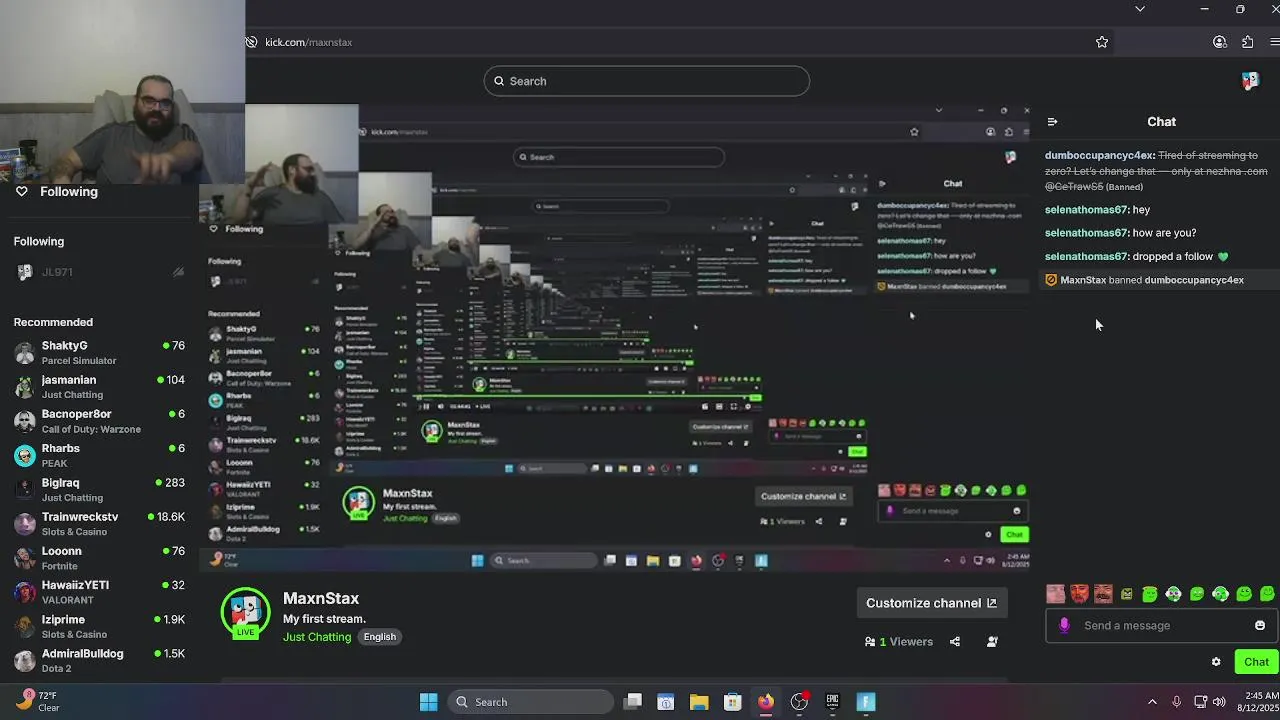Image resolution: width=1280 pixels, height=720 pixels.
Task: Open the taskbar clock showing 2:45 AM
Action: 1257,701
